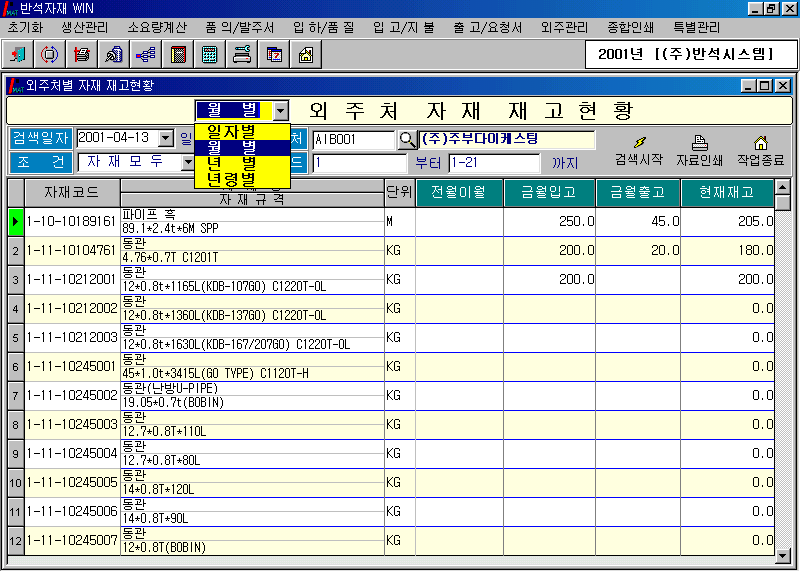Open the calculator icon in toolbar

(210, 54)
